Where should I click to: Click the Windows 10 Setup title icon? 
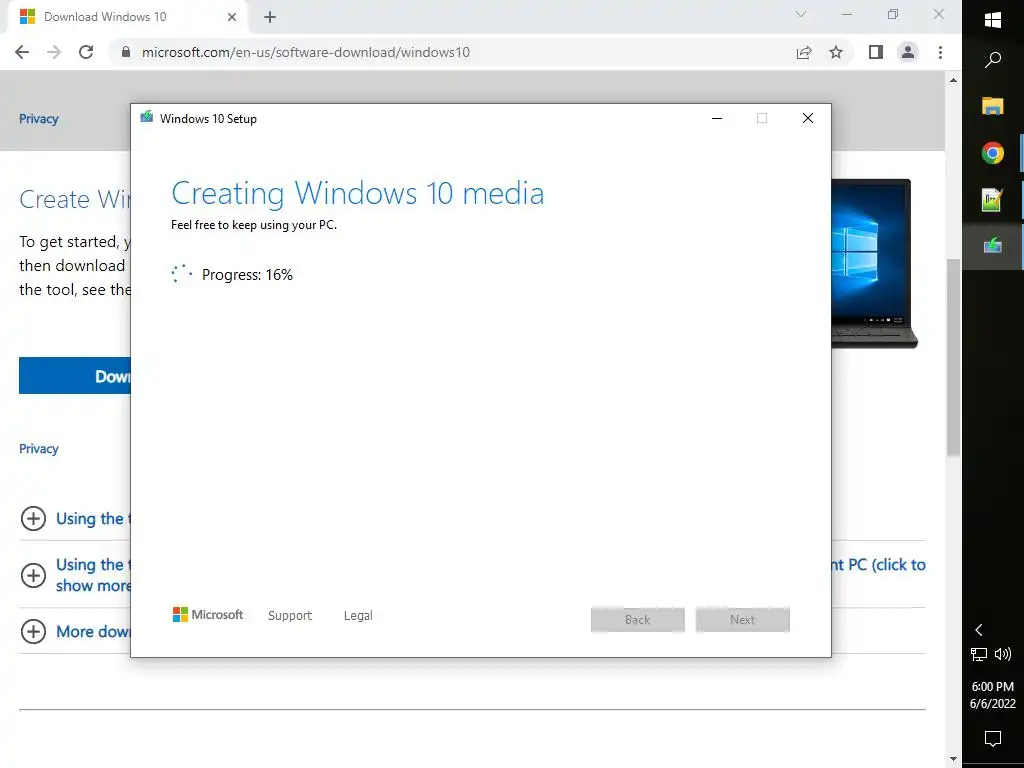coord(146,118)
